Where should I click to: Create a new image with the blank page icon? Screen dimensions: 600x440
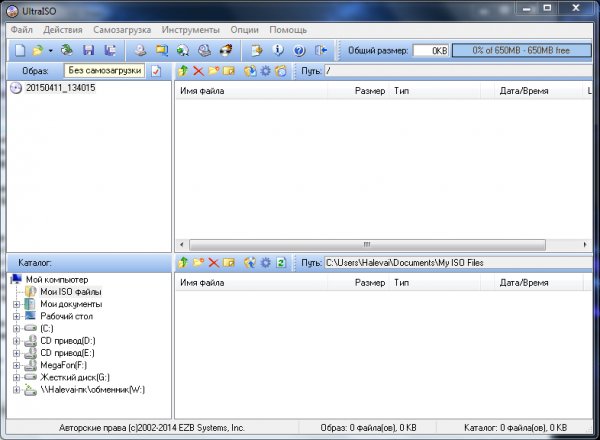point(20,50)
